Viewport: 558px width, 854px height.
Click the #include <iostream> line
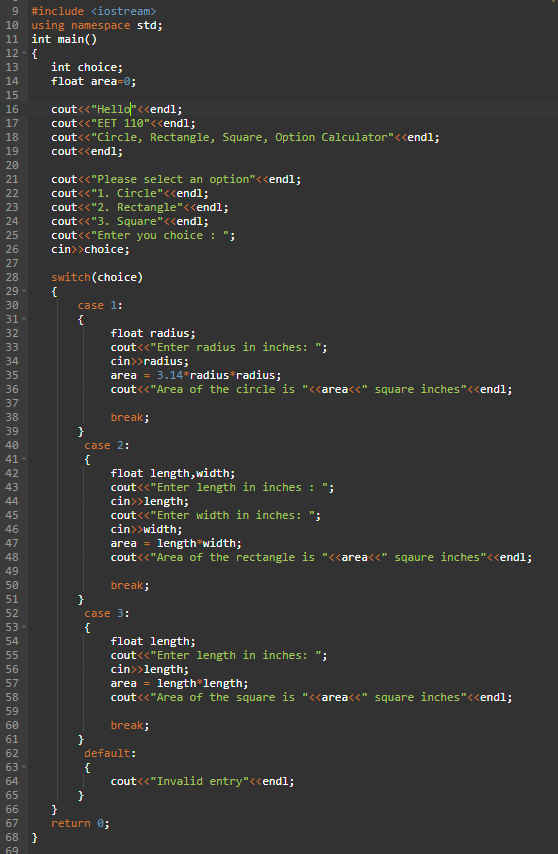[x=94, y=11]
